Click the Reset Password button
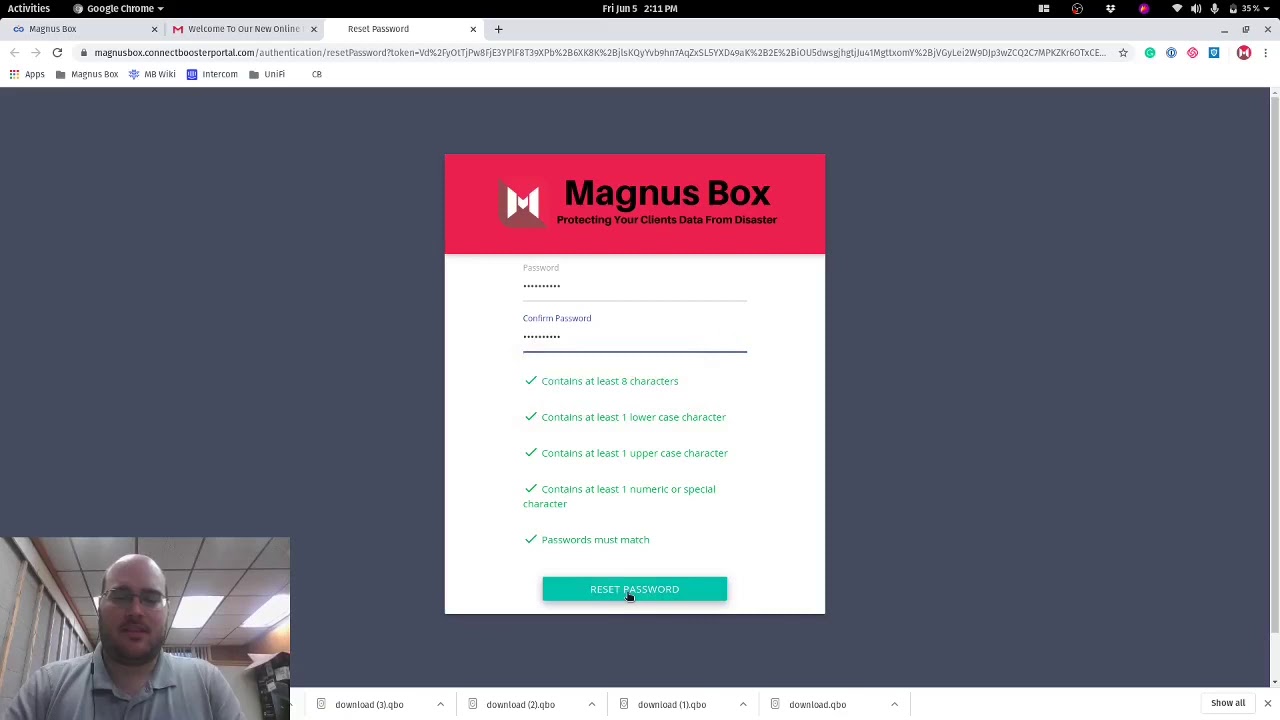The image size is (1280, 720). tap(634, 589)
